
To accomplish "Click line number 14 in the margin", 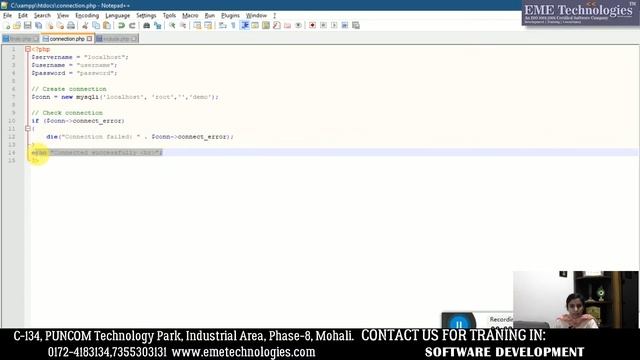I will (11, 153).
